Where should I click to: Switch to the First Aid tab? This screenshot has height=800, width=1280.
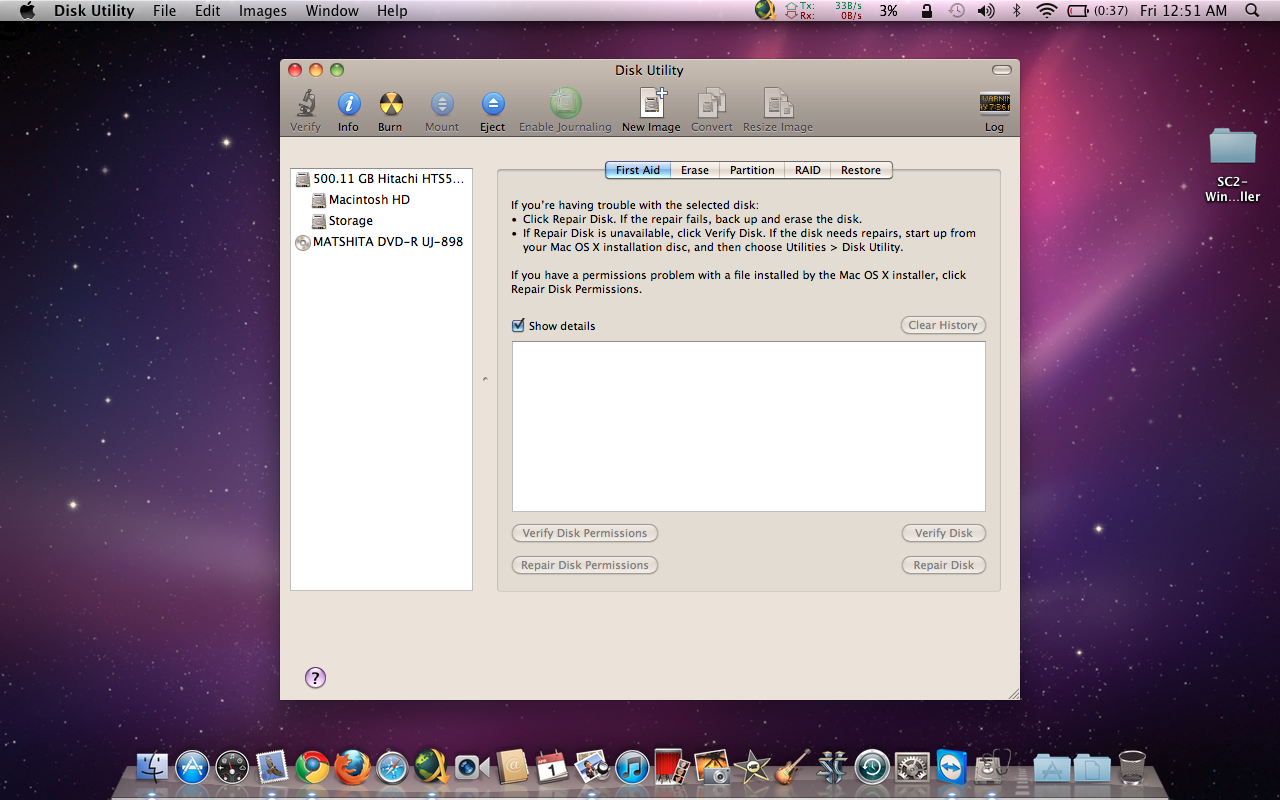point(637,170)
